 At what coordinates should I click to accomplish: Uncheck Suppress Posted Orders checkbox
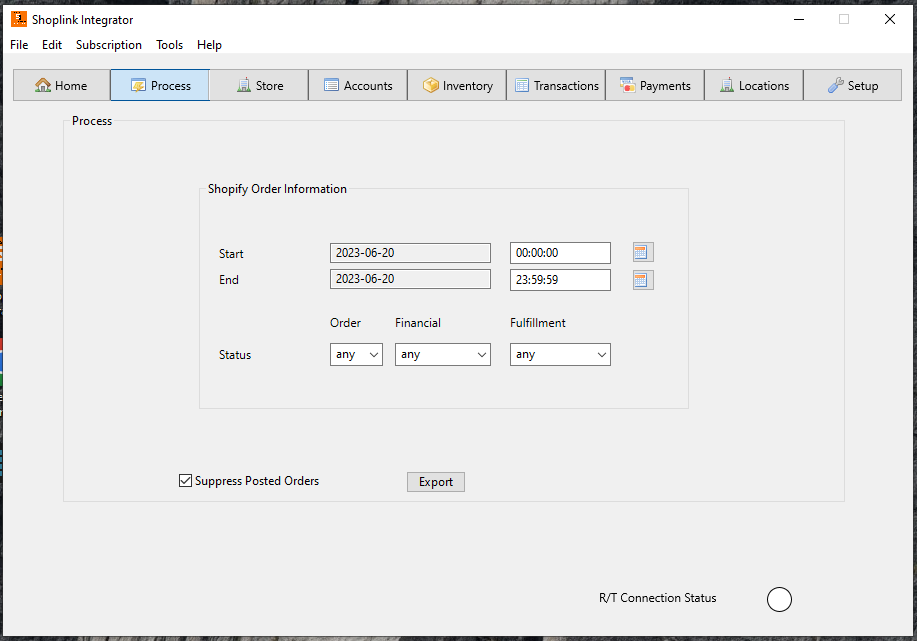pos(185,481)
